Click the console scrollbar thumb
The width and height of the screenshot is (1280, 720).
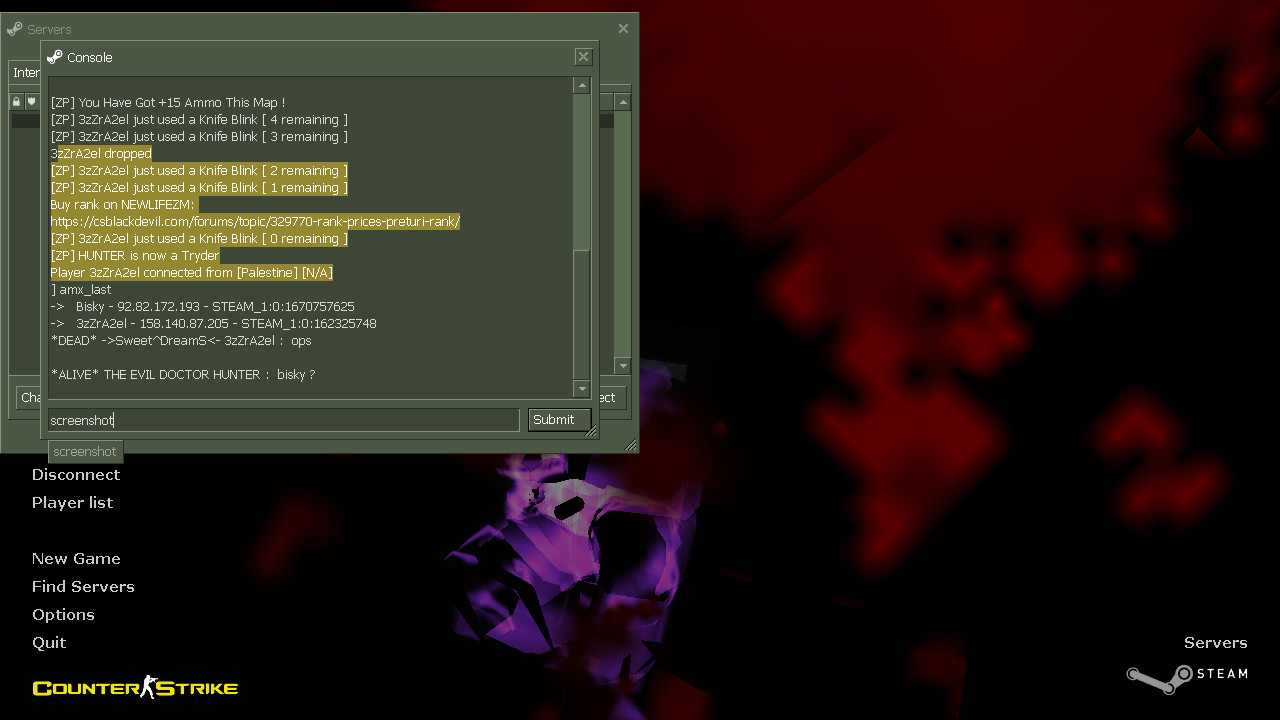click(x=582, y=314)
